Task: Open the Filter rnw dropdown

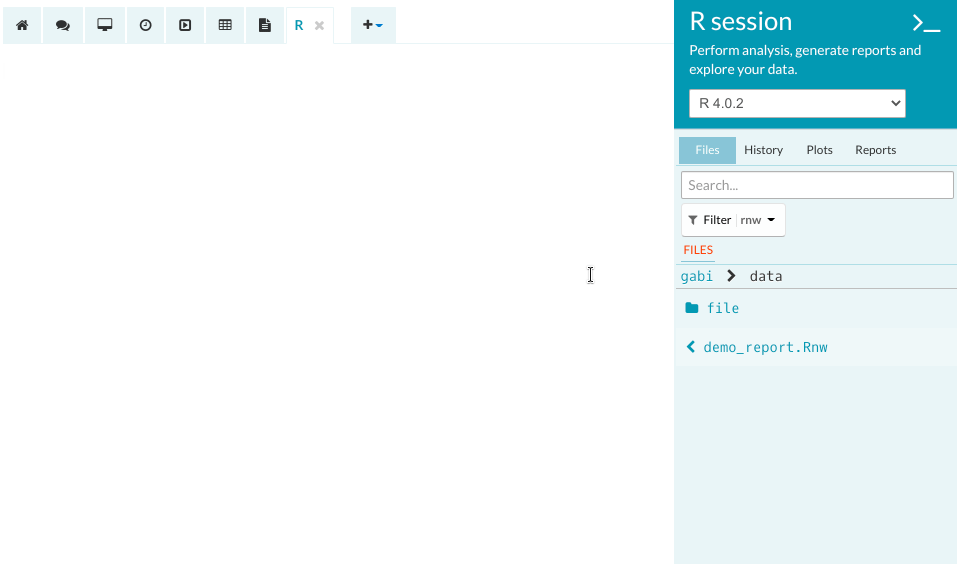Action: [x=733, y=220]
